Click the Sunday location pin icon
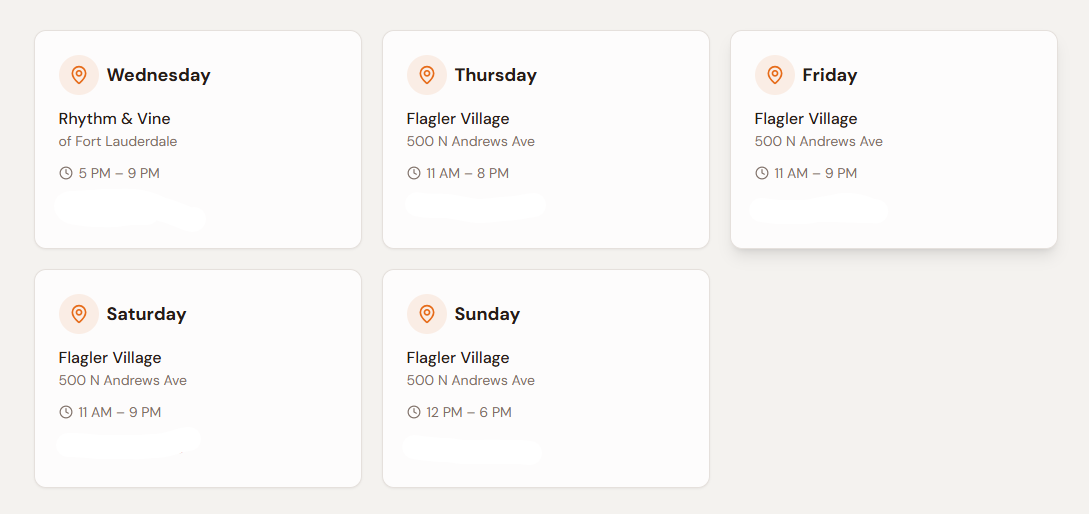Screen dimensions: 1089x514 427,314
